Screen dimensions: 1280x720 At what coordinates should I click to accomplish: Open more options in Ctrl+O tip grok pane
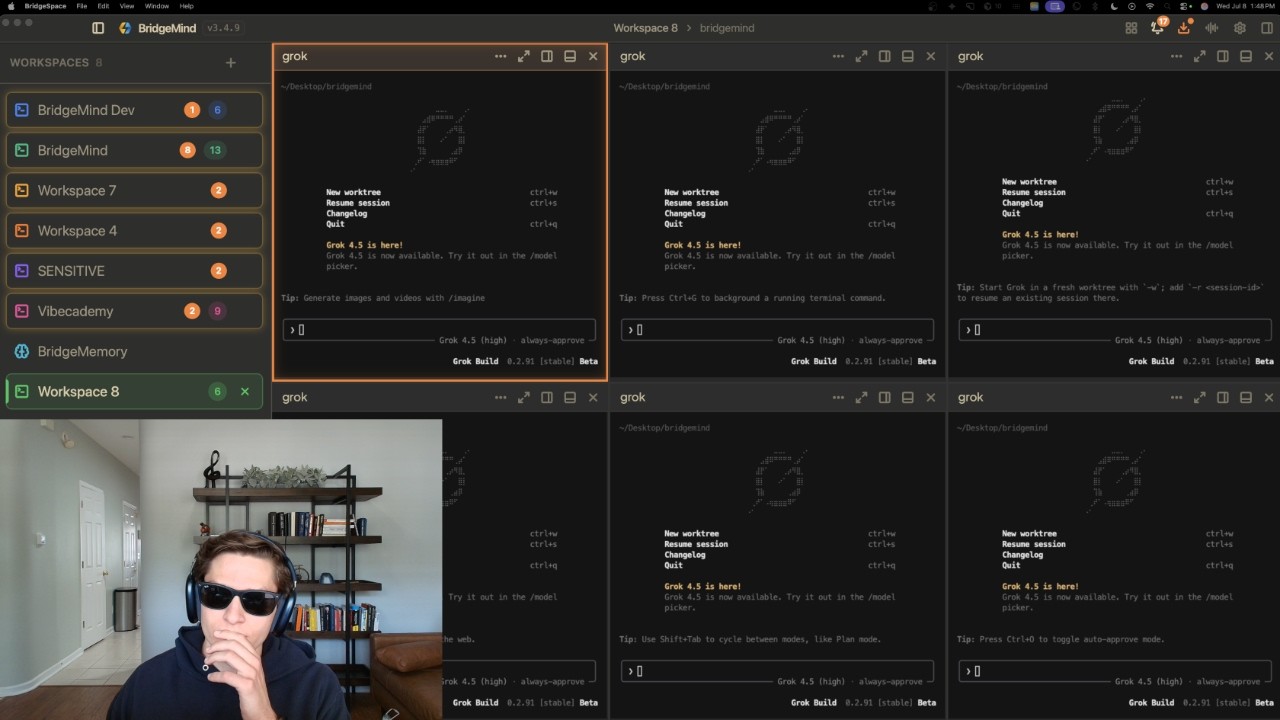pos(1176,397)
